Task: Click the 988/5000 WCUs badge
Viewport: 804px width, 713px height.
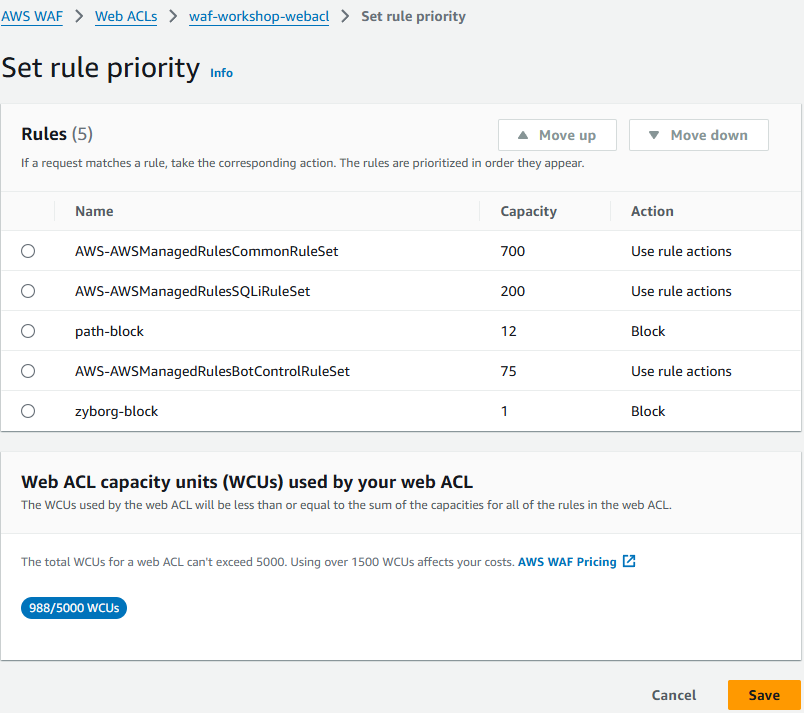Action: point(74,608)
